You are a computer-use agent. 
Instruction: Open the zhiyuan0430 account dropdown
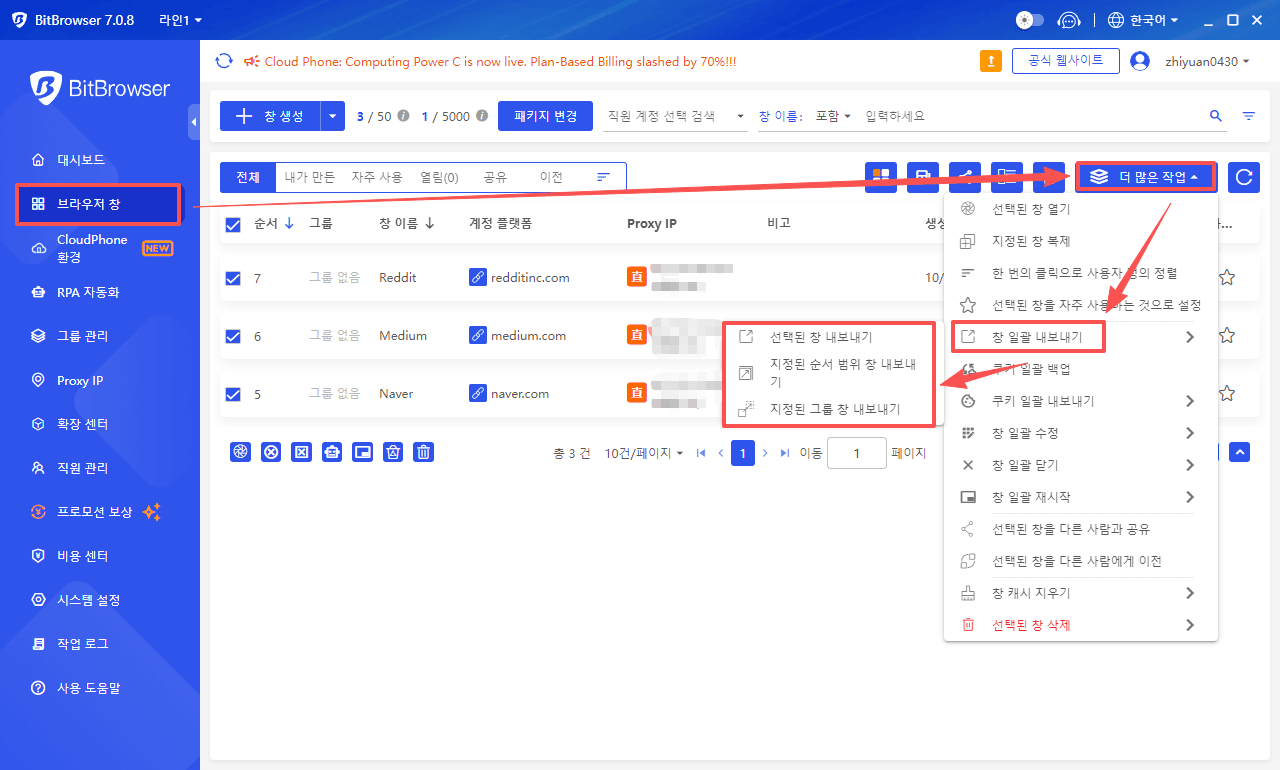pyautogui.click(x=1207, y=61)
